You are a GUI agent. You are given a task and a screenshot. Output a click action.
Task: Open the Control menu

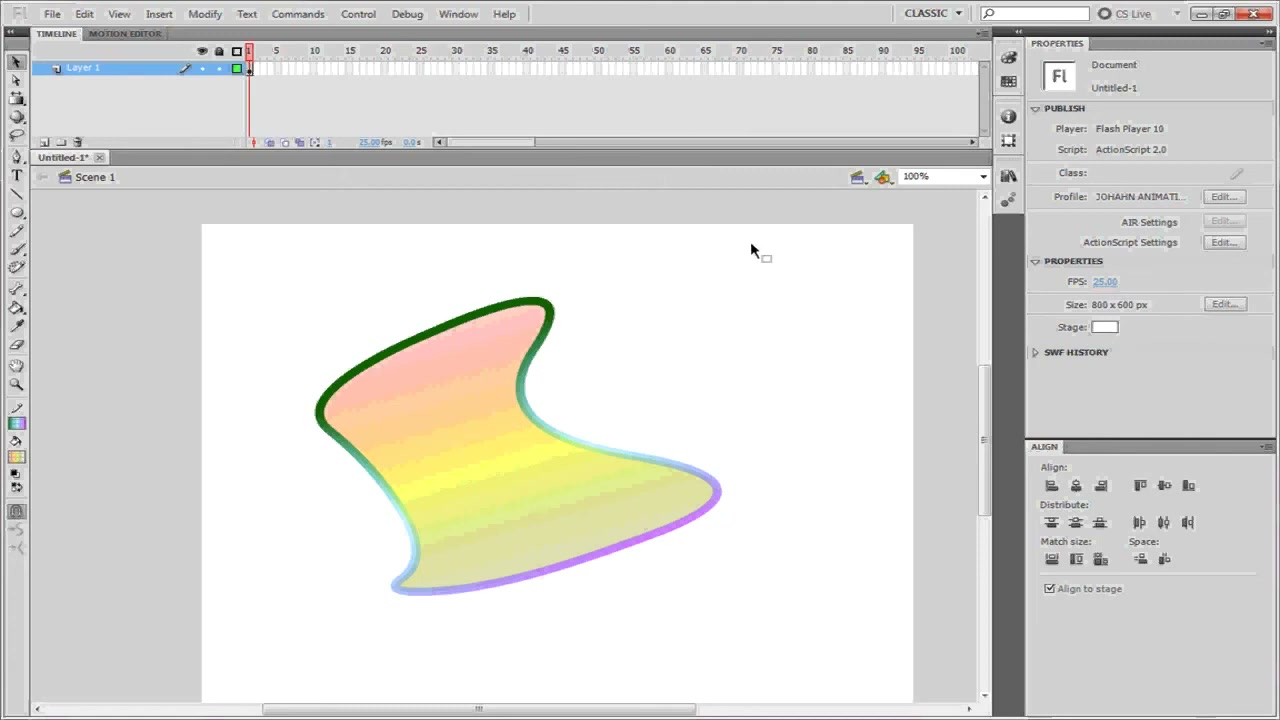click(358, 14)
